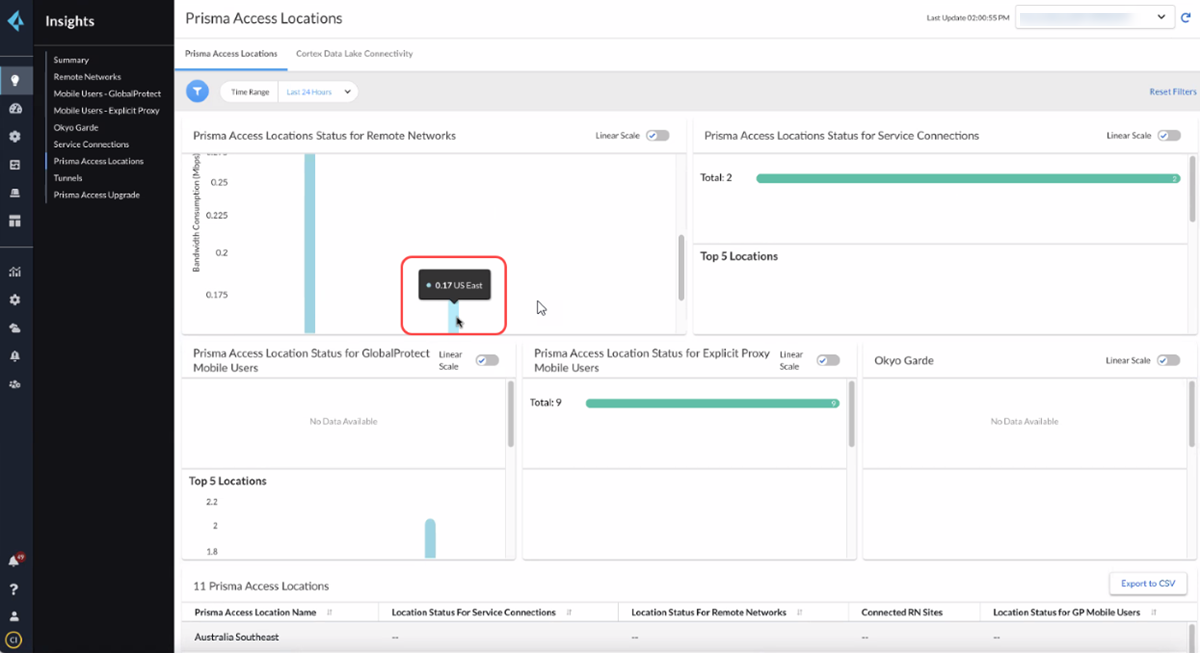Toggle Linear Scale for Remote Networks chart
The width and height of the screenshot is (1200, 653).
click(657, 136)
